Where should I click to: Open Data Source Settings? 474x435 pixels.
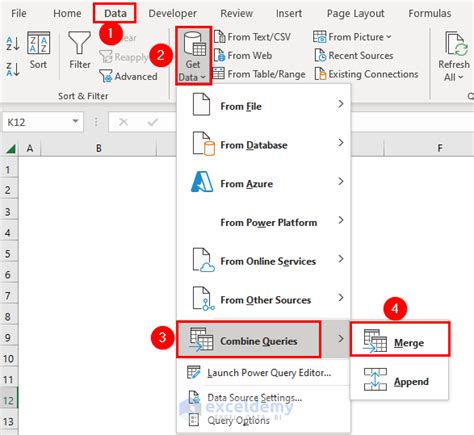[264, 397]
